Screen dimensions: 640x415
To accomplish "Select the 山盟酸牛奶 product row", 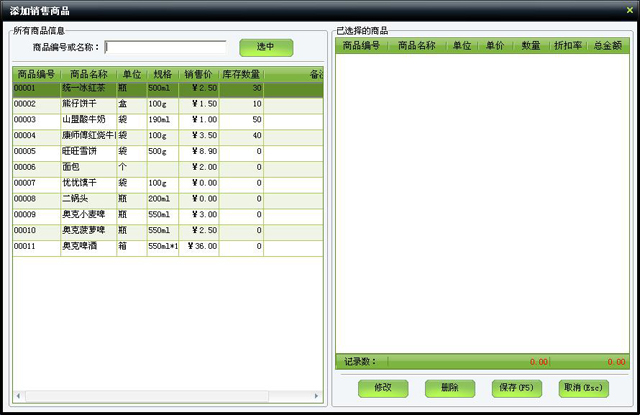I will click(x=88, y=120).
